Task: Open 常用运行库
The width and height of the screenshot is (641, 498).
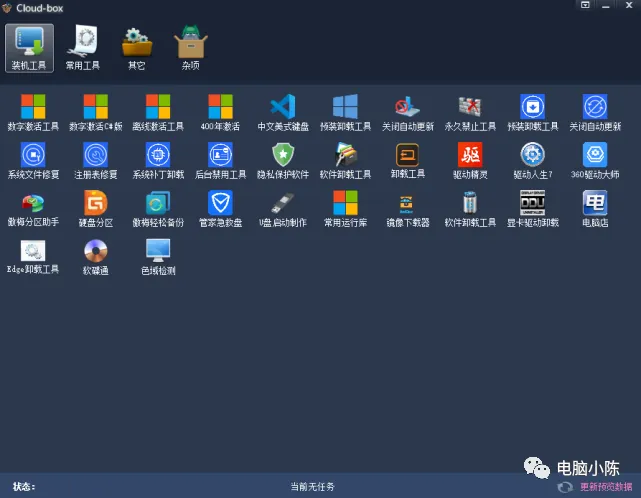Action: pos(345,209)
